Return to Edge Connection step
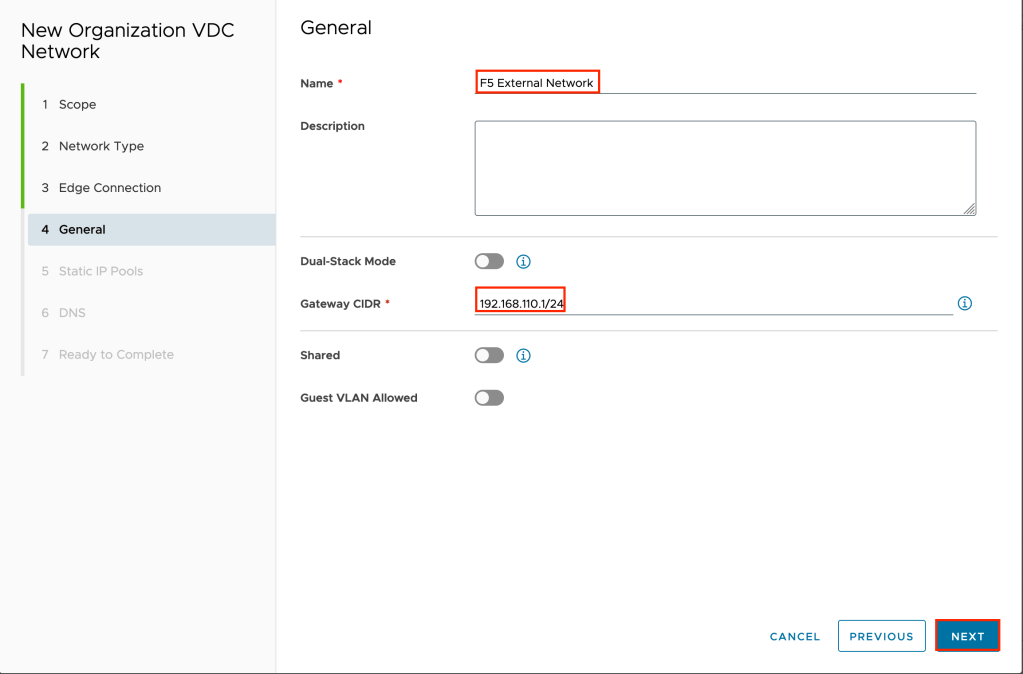Viewport: 1023px width, 674px height. [x=109, y=188]
